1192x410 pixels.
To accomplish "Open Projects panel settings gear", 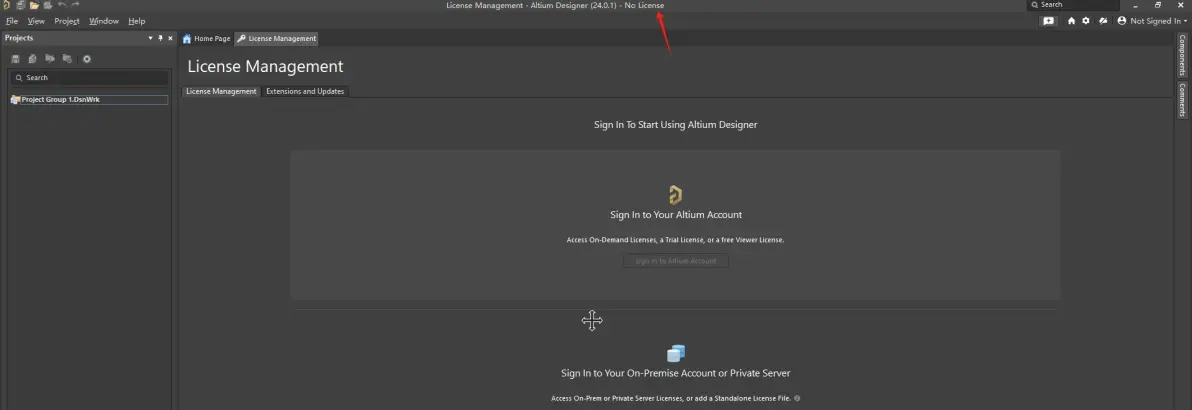I will (87, 59).
